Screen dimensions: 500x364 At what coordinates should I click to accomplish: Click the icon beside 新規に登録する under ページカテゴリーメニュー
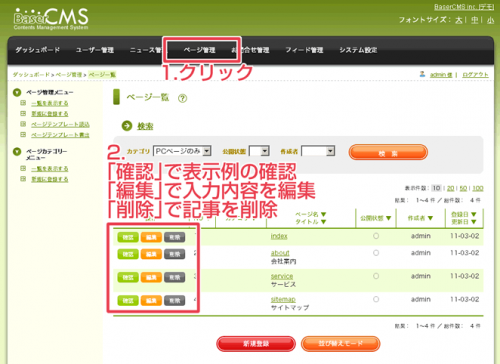23,179
